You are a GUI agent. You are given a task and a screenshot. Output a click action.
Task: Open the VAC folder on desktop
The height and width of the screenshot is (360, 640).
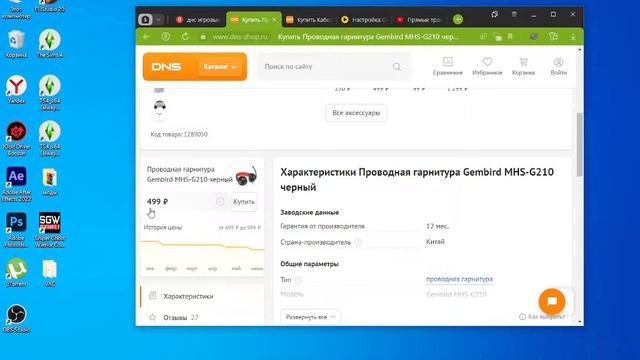point(50,272)
